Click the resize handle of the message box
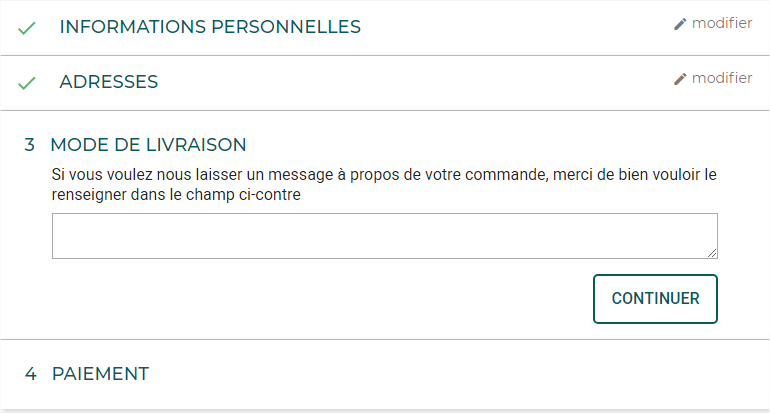770x413 pixels. pyautogui.click(x=712, y=253)
